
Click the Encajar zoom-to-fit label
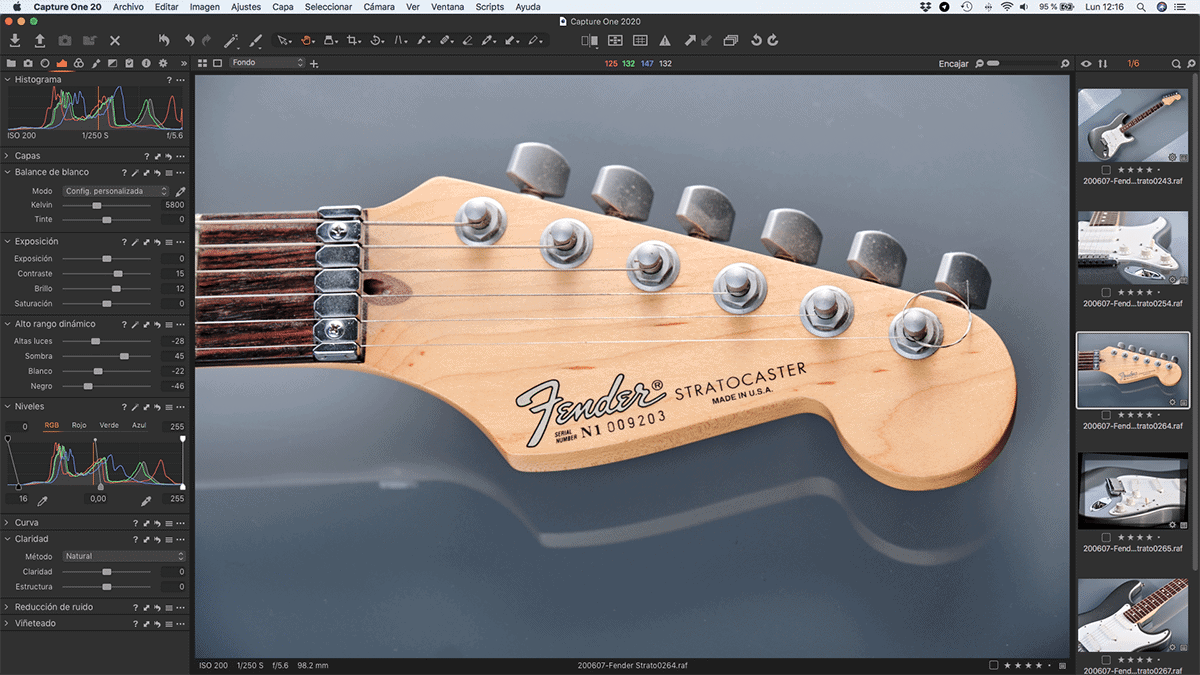coord(953,64)
